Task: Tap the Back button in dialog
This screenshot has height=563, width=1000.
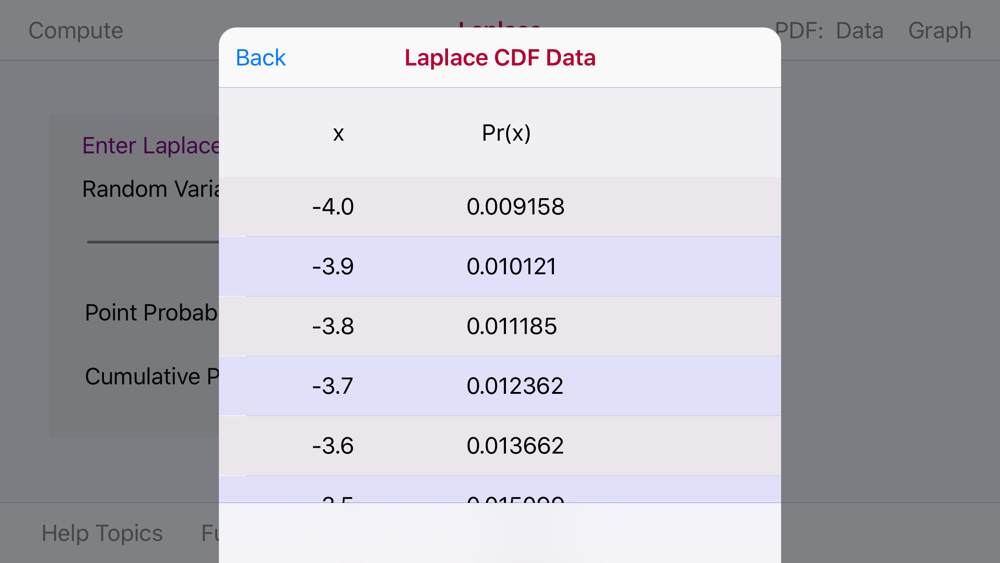Action: tap(260, 58)
